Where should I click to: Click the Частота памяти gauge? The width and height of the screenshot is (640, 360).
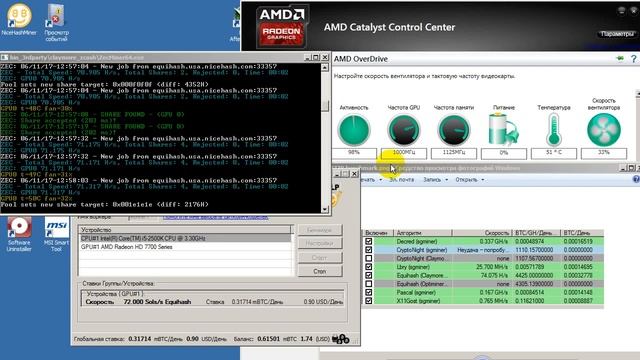453,130
